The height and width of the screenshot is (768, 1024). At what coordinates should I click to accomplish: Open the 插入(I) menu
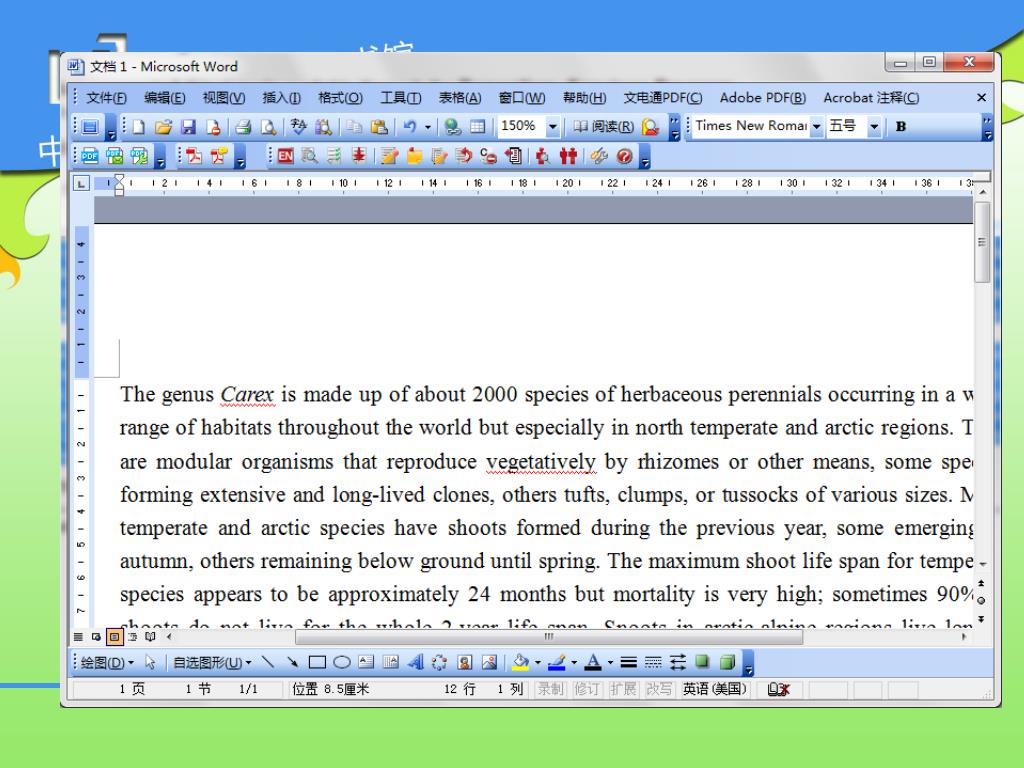(x=281, y=98)
